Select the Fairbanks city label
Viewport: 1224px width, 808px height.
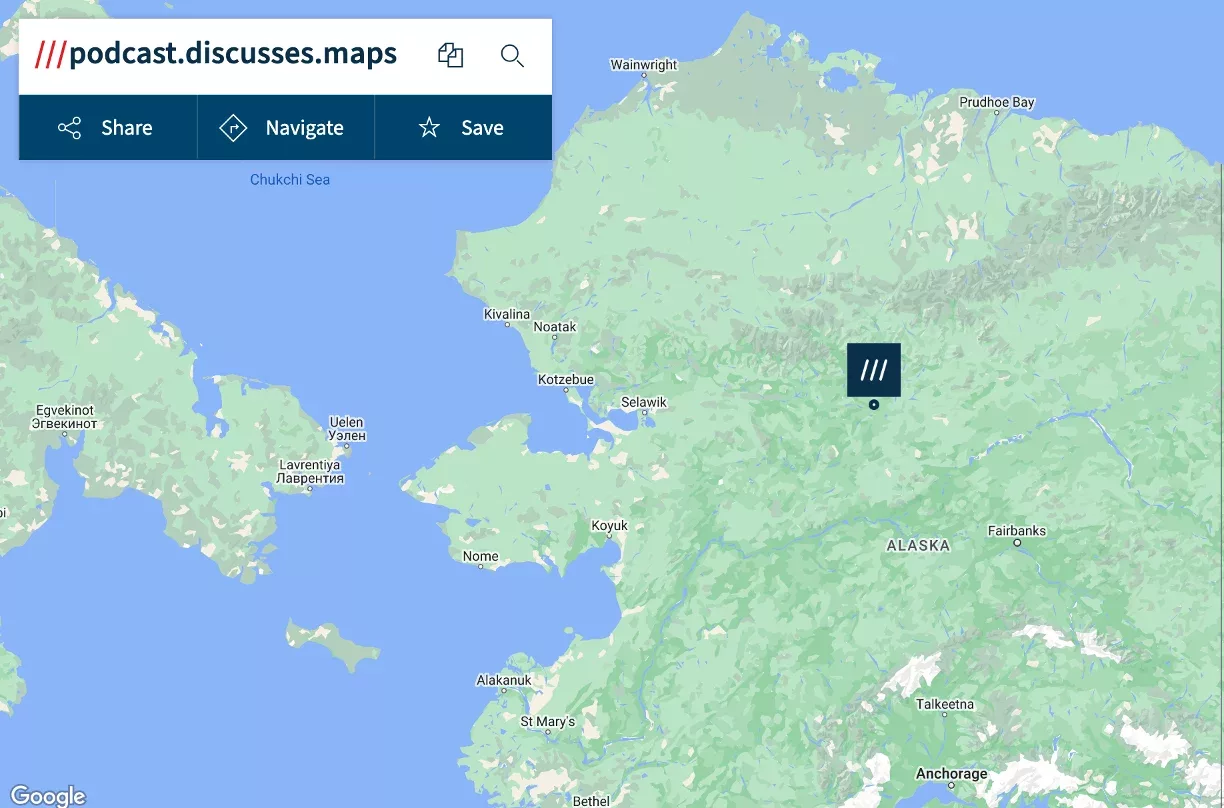click(1016, 531)
